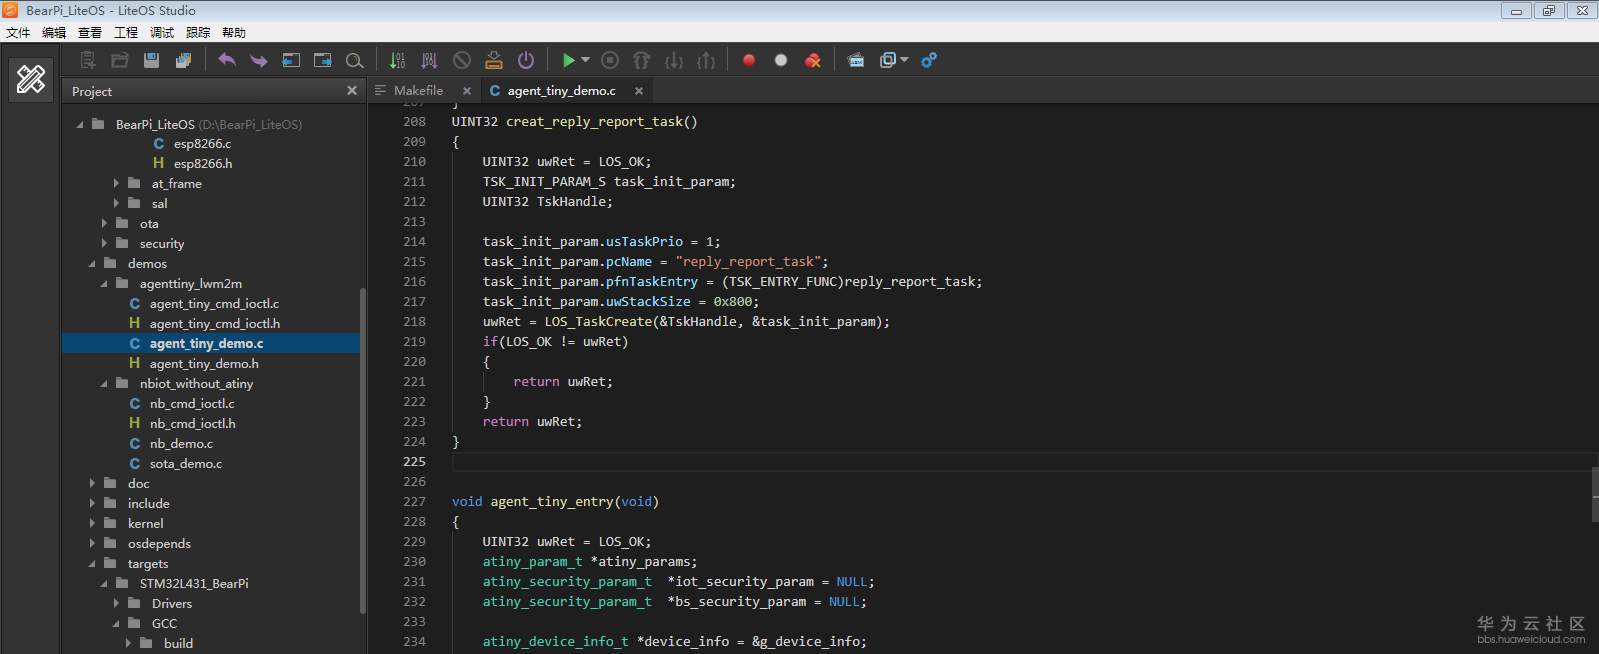Click the red breakpoint circle icon

(748, 60)
